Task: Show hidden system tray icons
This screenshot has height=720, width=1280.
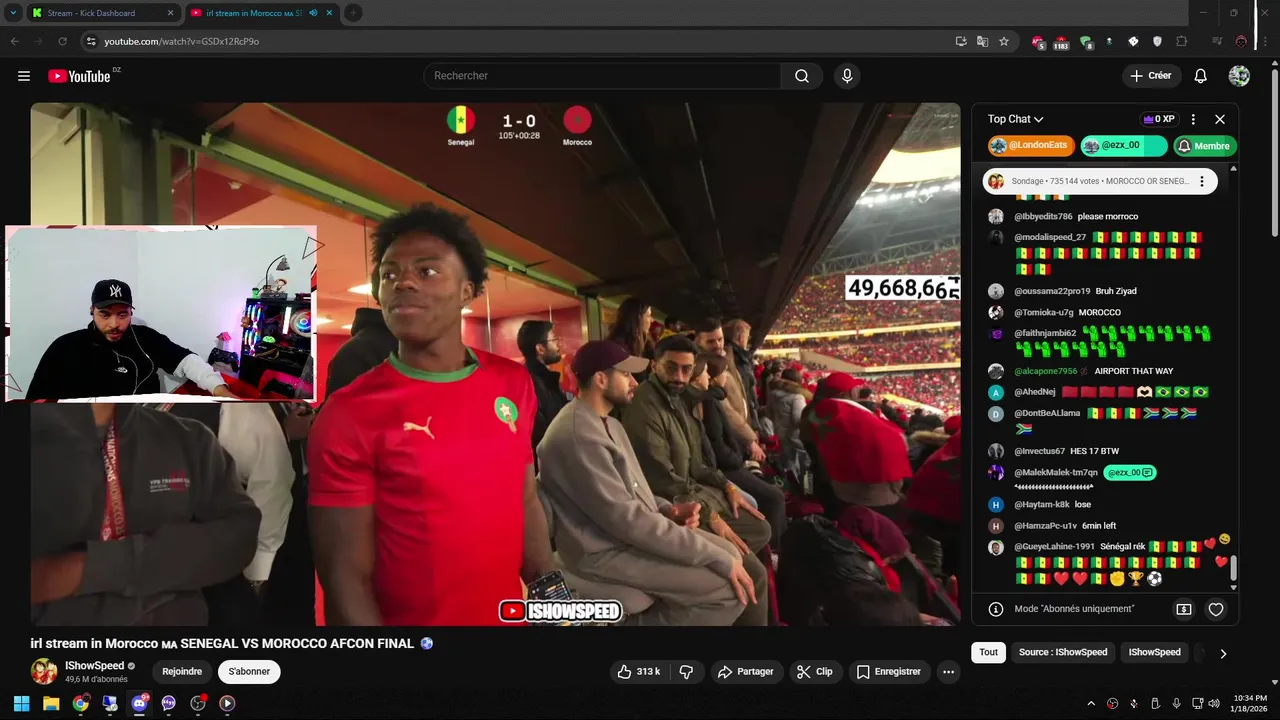Action: click(x=1091, y=703)
